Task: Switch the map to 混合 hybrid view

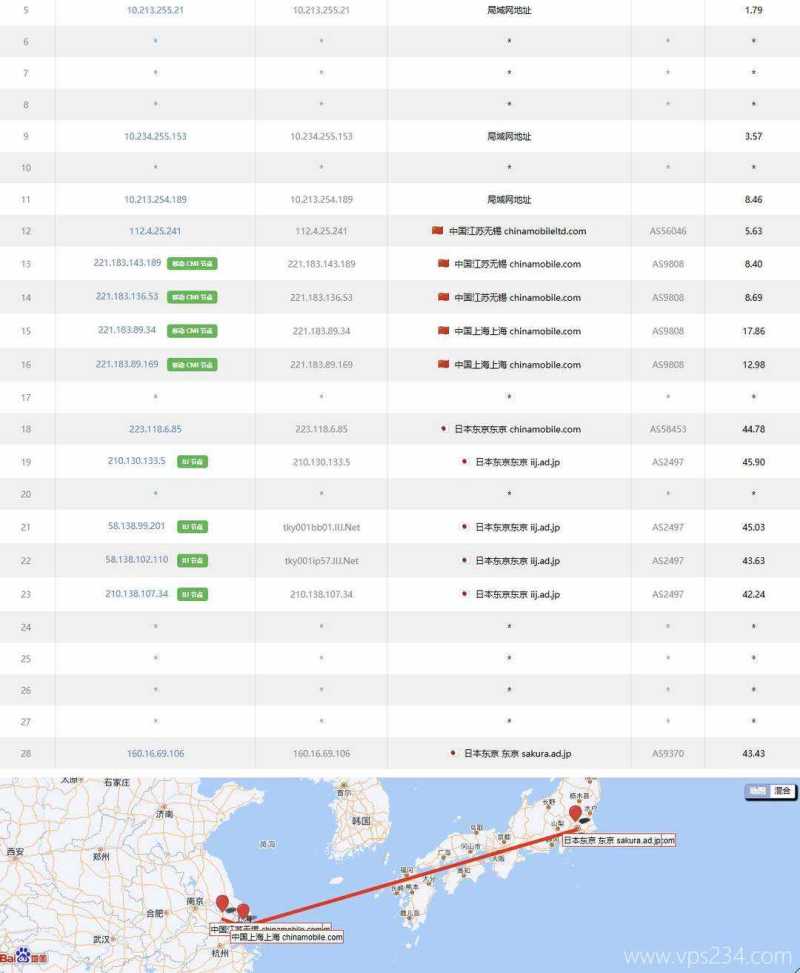Action: click(x=782, y=791)
